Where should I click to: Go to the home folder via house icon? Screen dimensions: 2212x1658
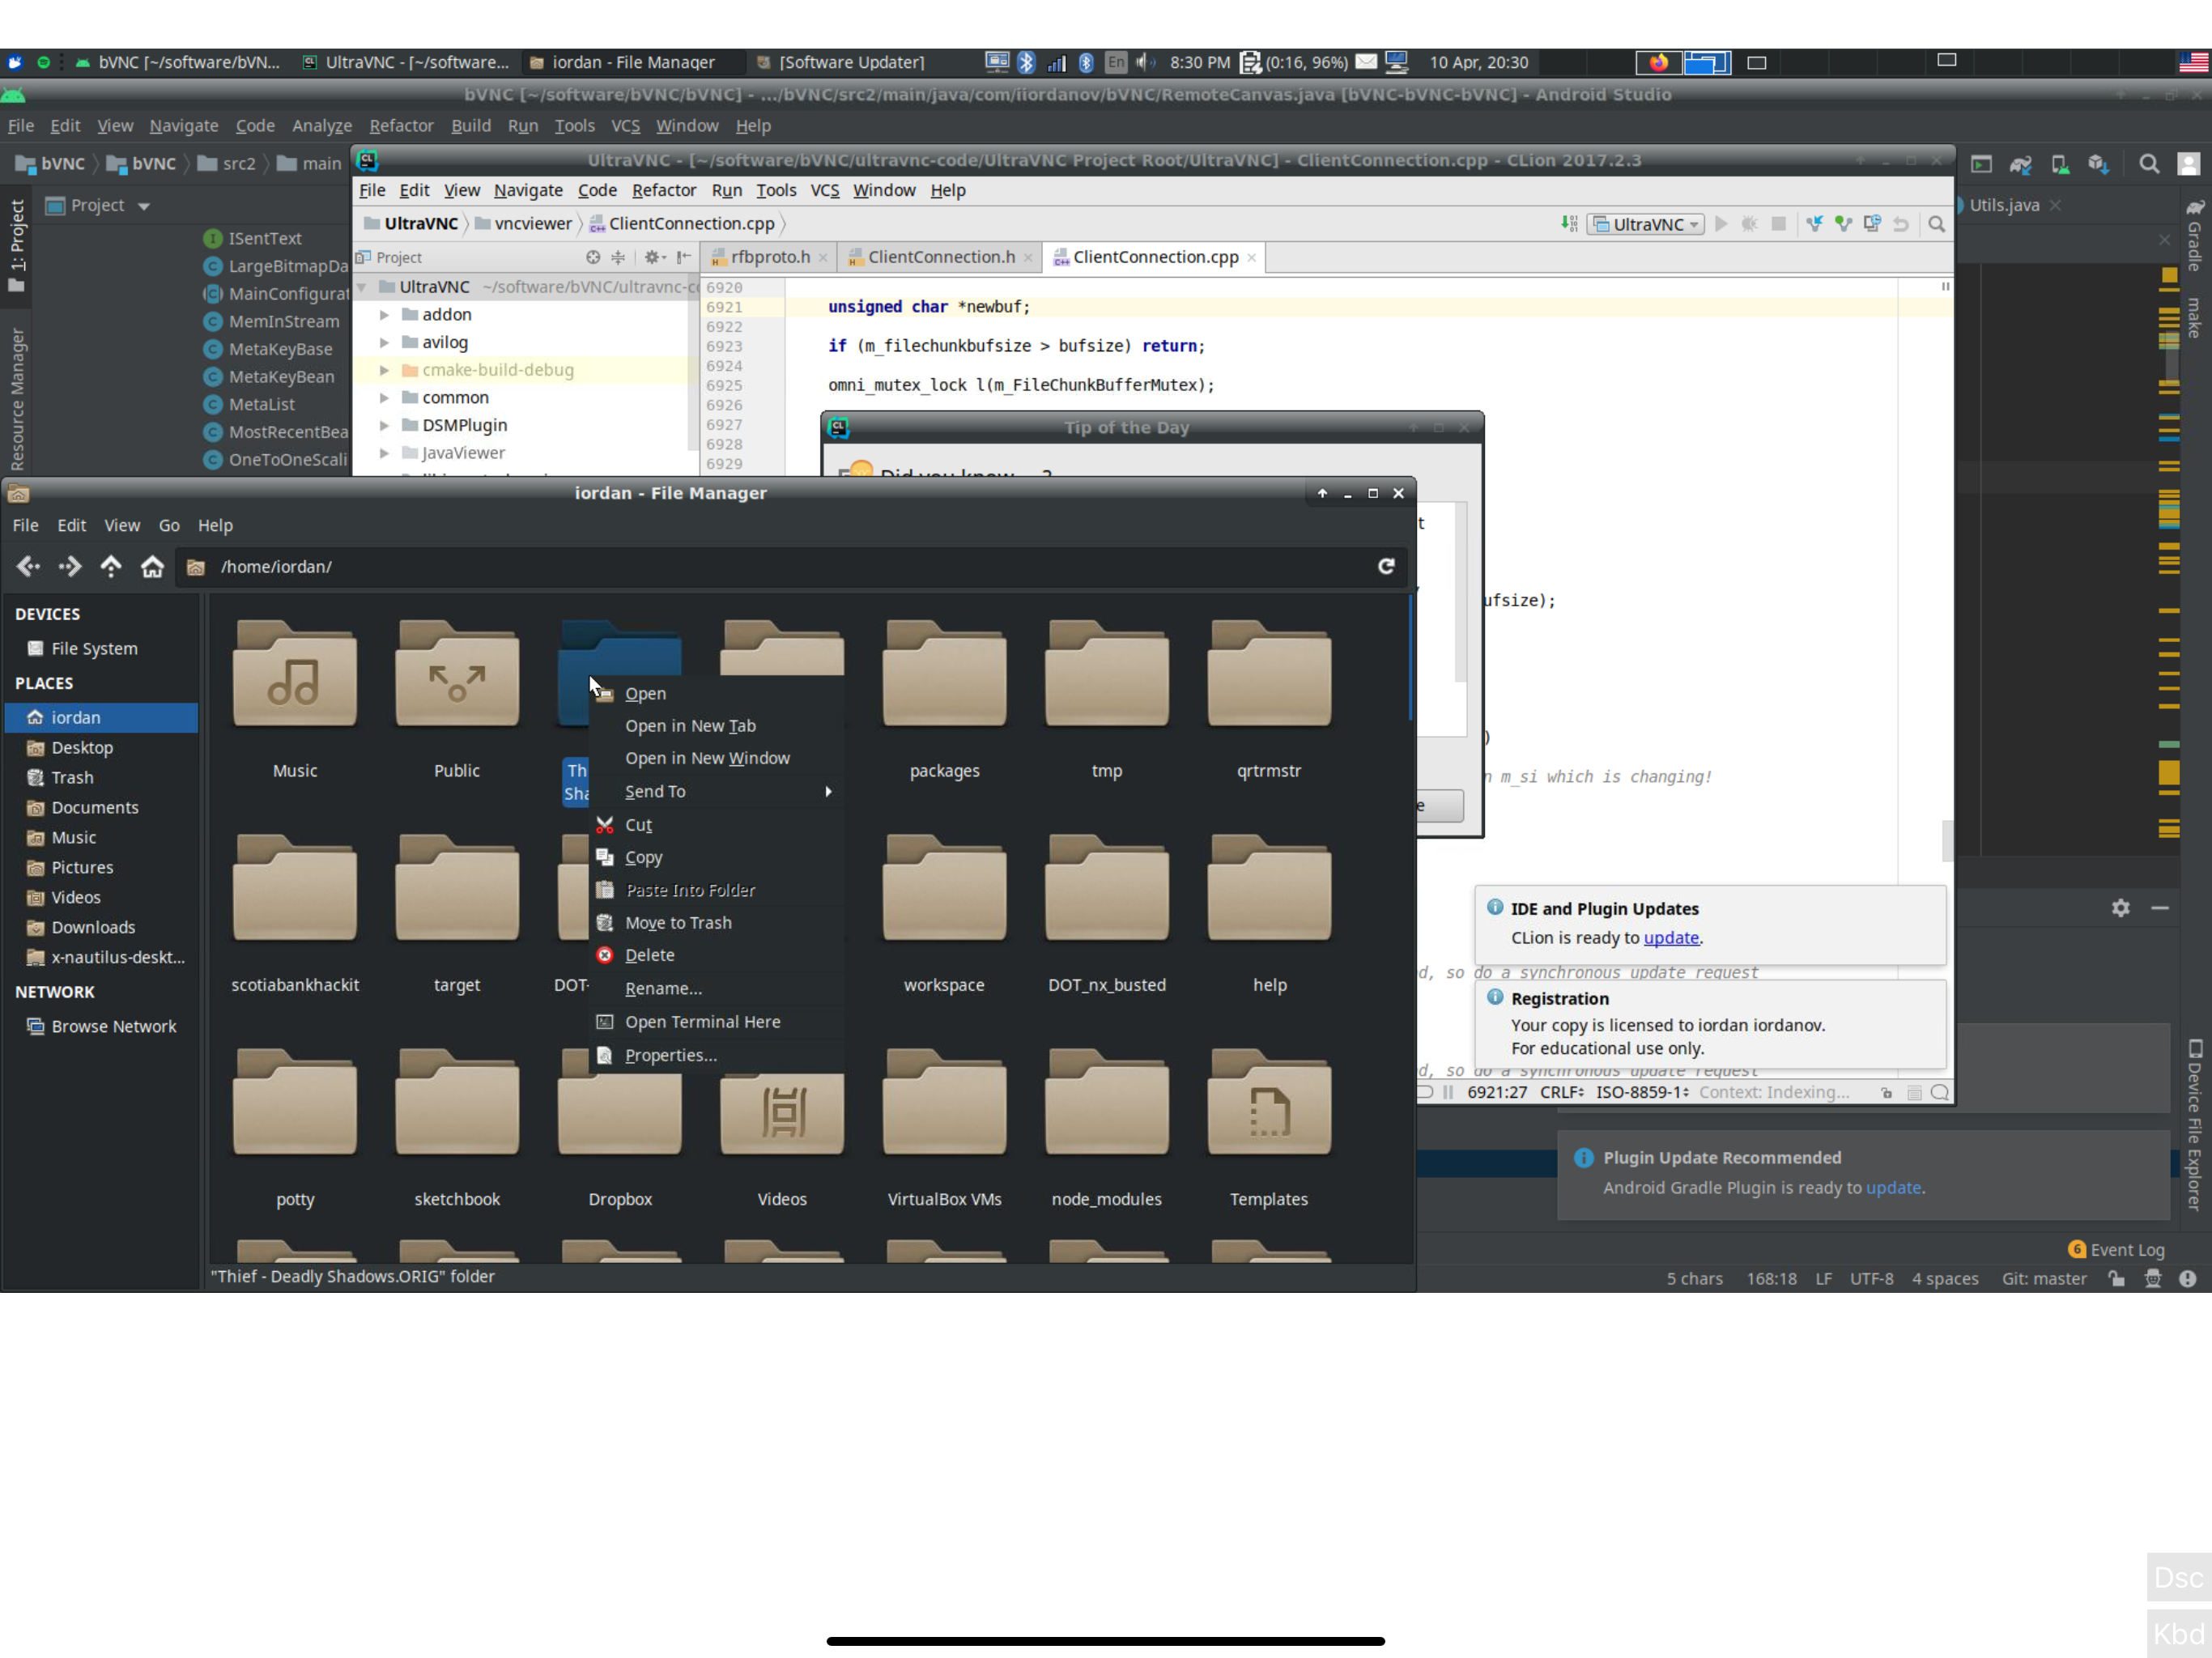[152, 567]
